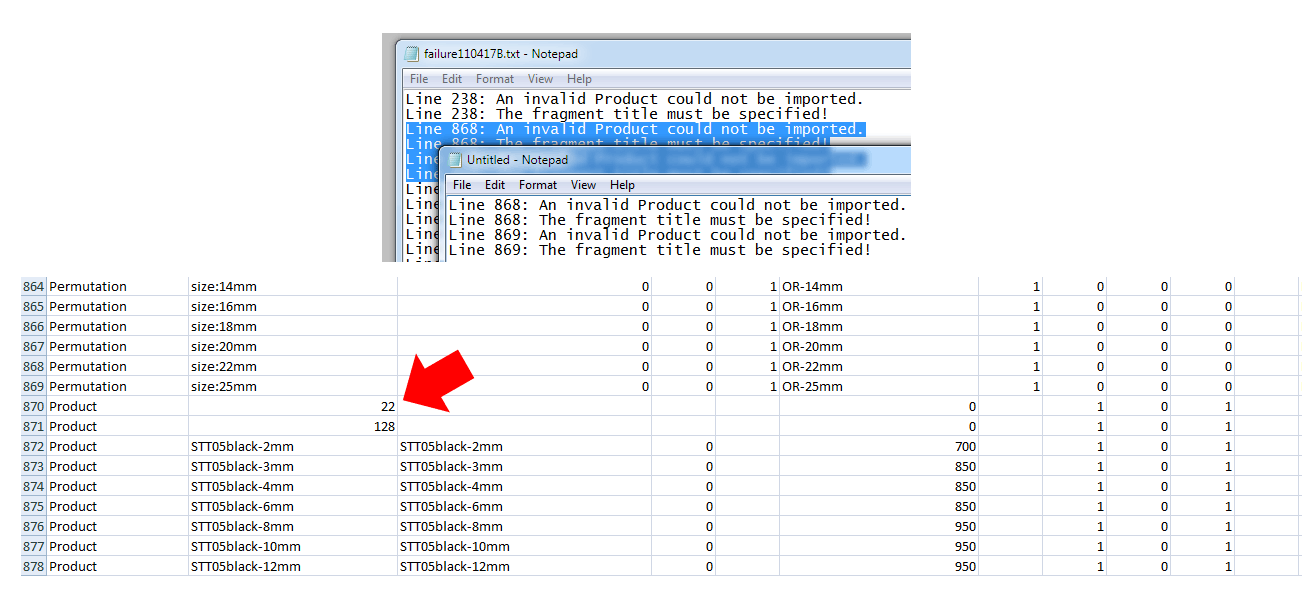Open Format menu in failure110417B.txt Notepad
This screenshot has width=1302, height=593.
pos(495,79)
